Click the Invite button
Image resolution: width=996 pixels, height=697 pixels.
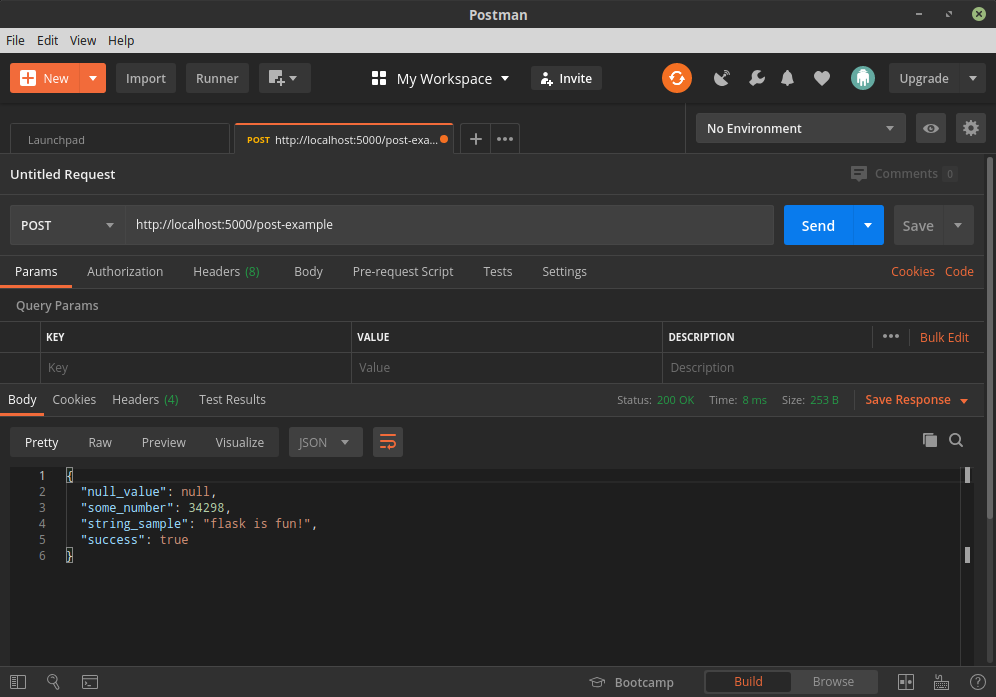point(566,78)
